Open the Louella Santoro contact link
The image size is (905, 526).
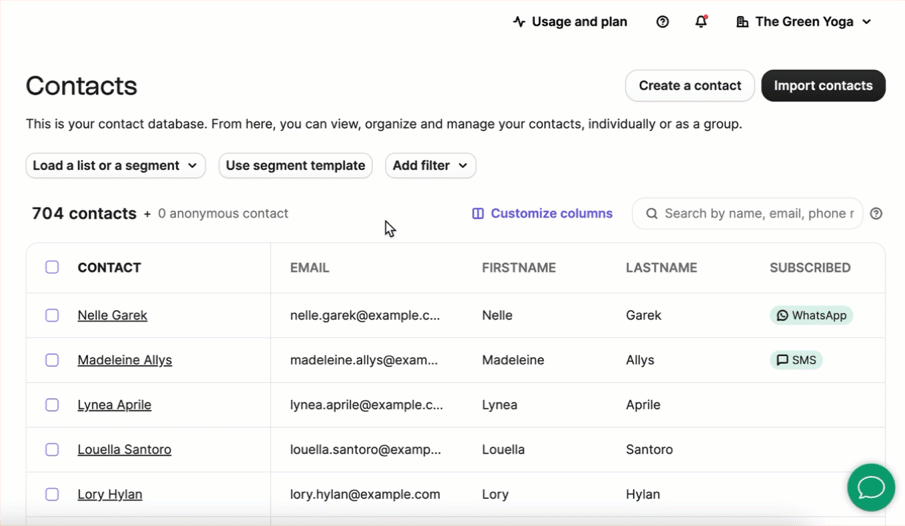click(124, 450)
